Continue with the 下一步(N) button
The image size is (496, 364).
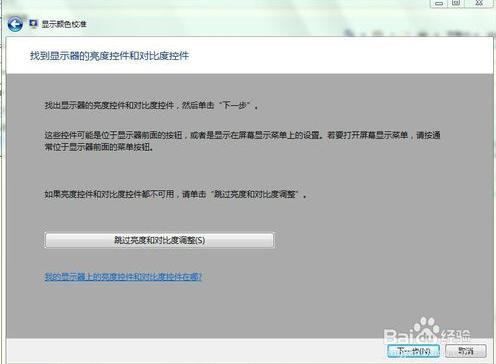(413, 351)
